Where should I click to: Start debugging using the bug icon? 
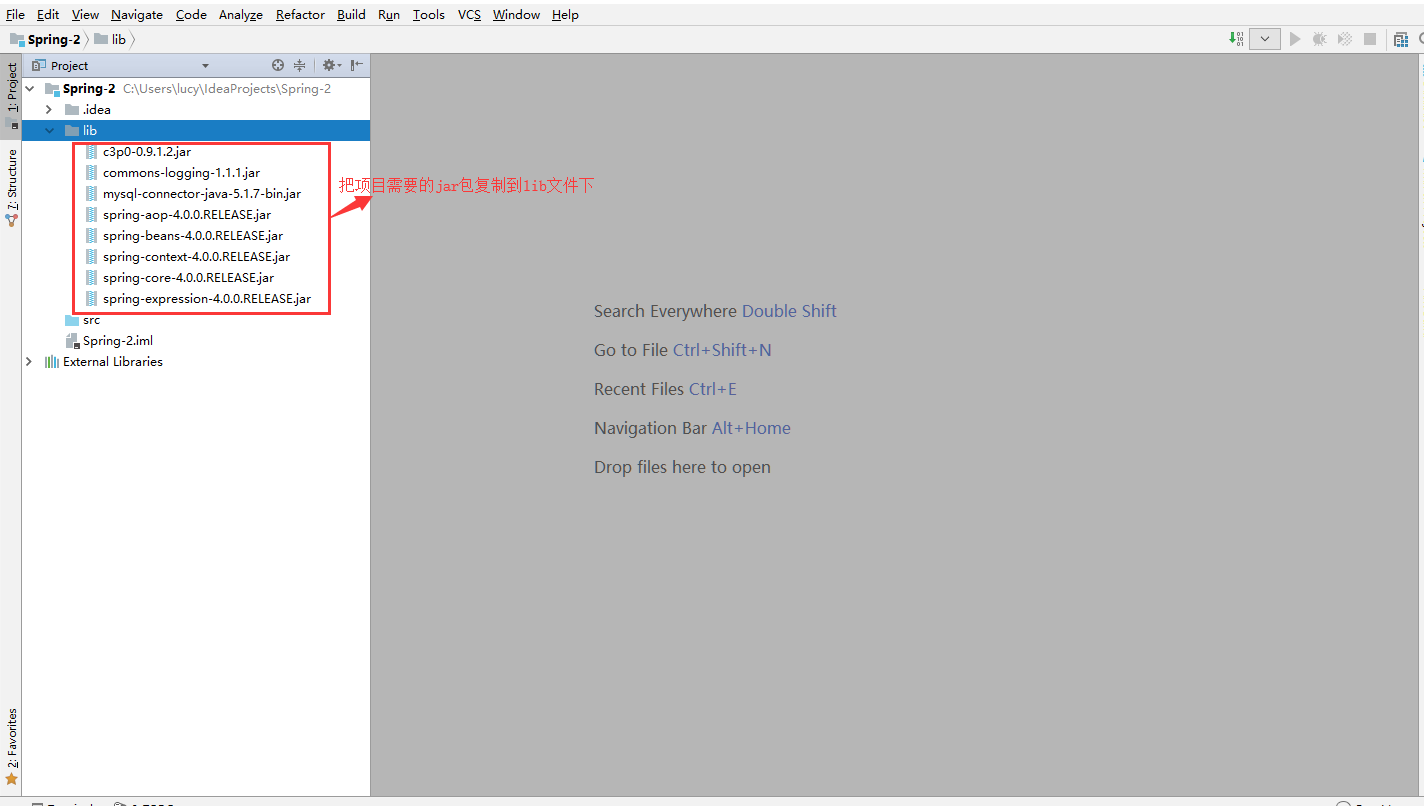(1320, 39)
